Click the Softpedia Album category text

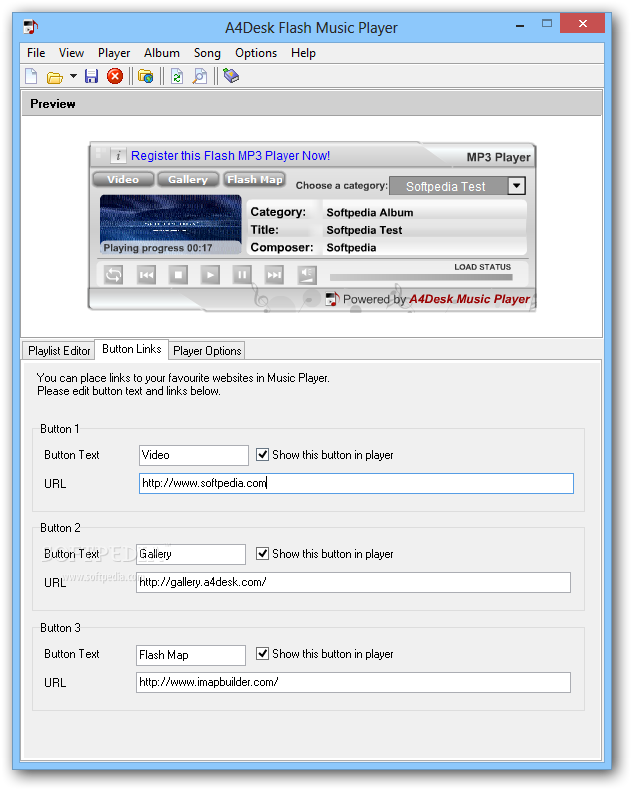click(369, 213)
